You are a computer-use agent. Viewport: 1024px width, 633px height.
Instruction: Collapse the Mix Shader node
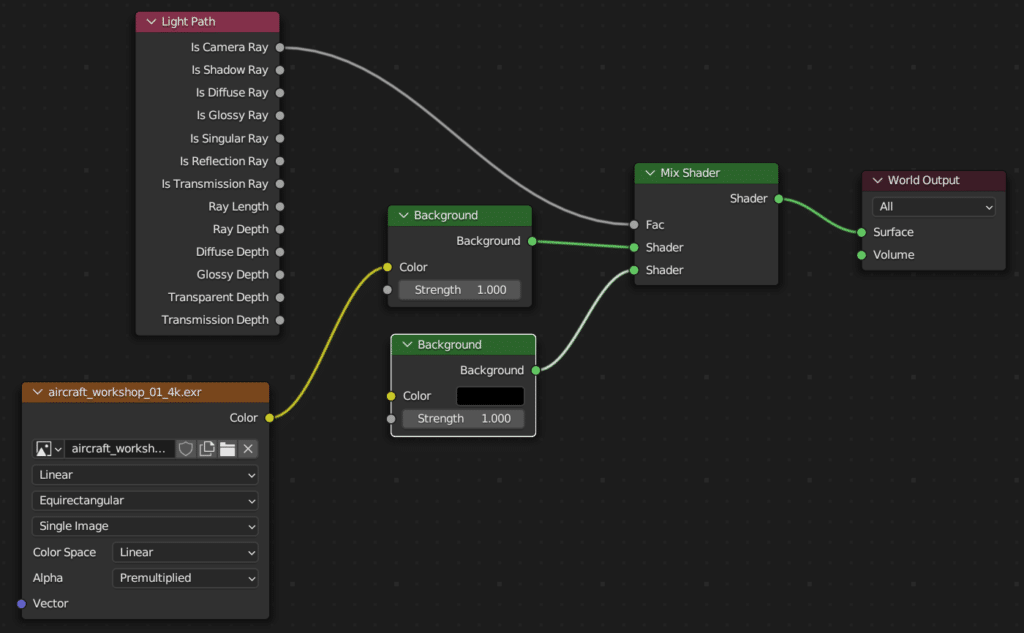[649, 173]
